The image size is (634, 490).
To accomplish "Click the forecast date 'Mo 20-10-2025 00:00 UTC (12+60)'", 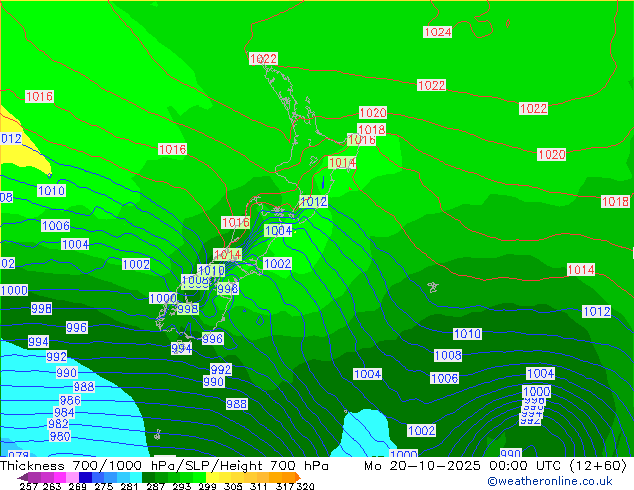I will point(495,465).
